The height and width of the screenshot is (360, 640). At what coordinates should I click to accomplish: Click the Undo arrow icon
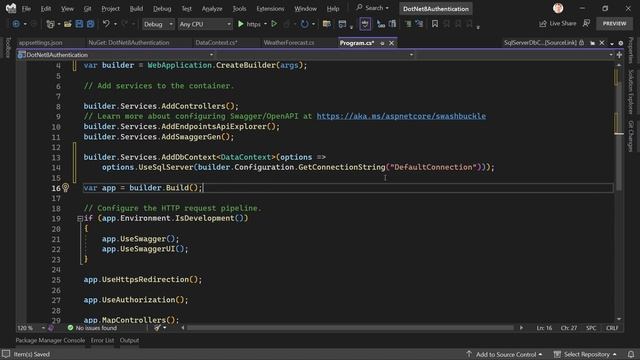pos(106,24)
